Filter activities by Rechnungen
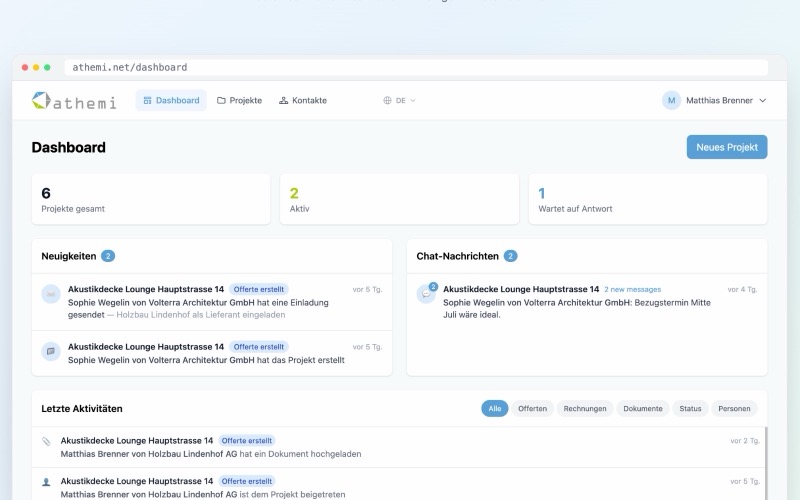 pos(585,409)
